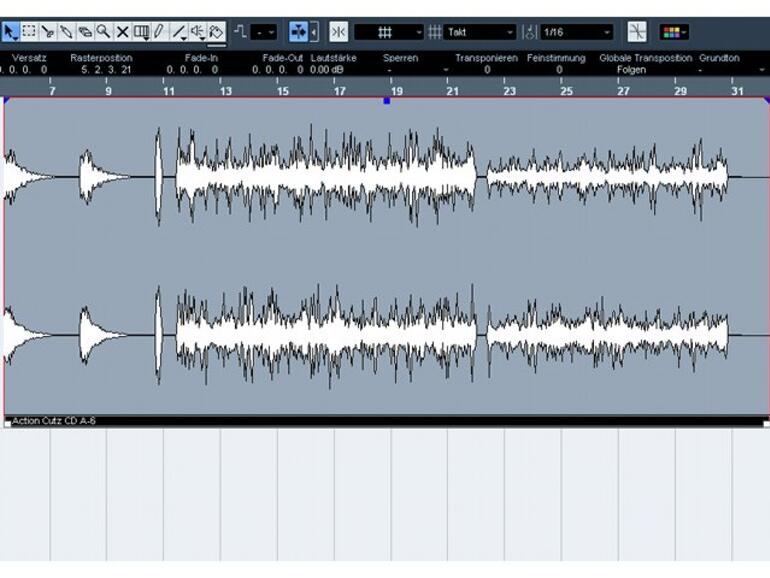Select the Draw pencil tool
Screen dimensions: 770x578
(x=159, y=32)
